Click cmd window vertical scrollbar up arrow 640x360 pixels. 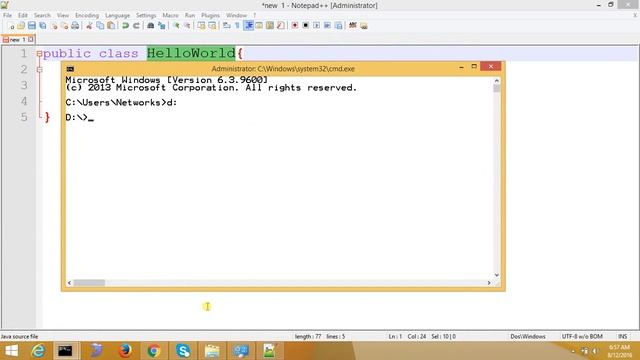point(497,80)
